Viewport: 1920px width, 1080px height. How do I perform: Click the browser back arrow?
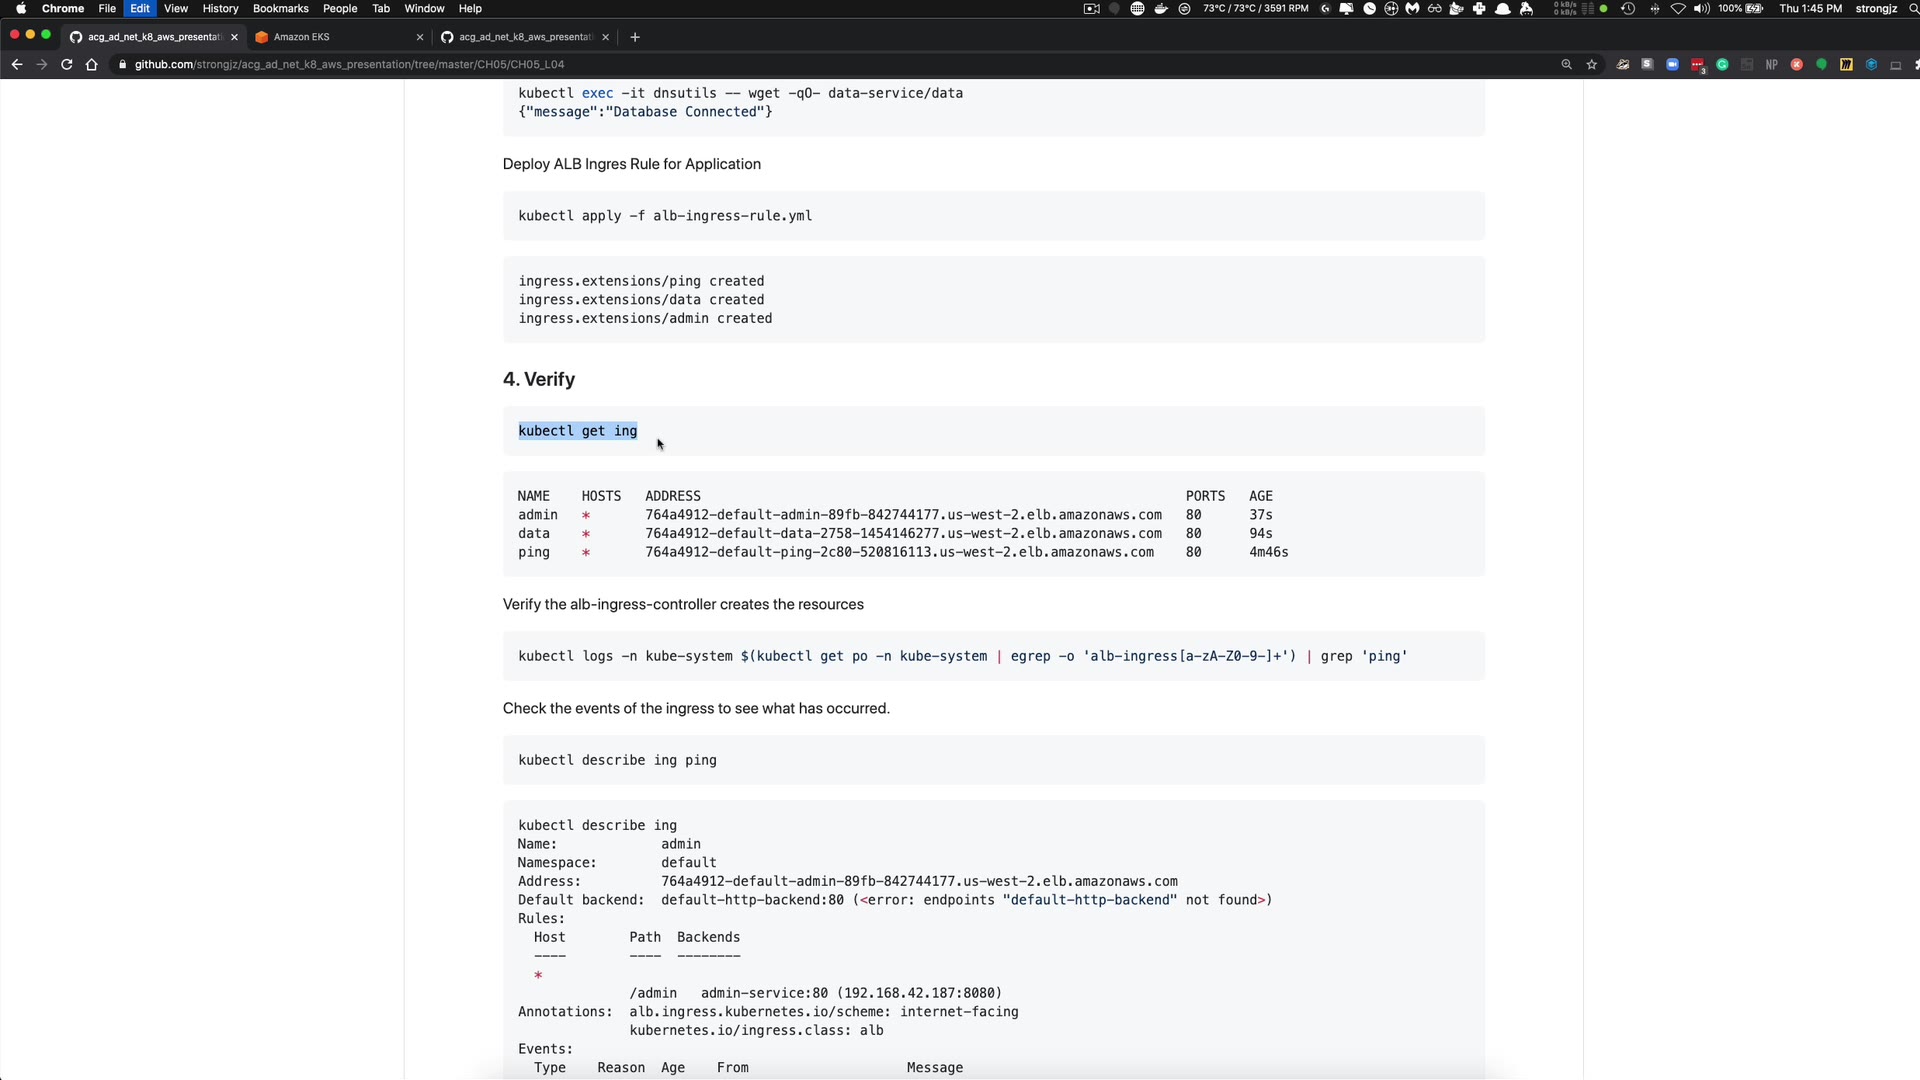(x=17, y=64)
